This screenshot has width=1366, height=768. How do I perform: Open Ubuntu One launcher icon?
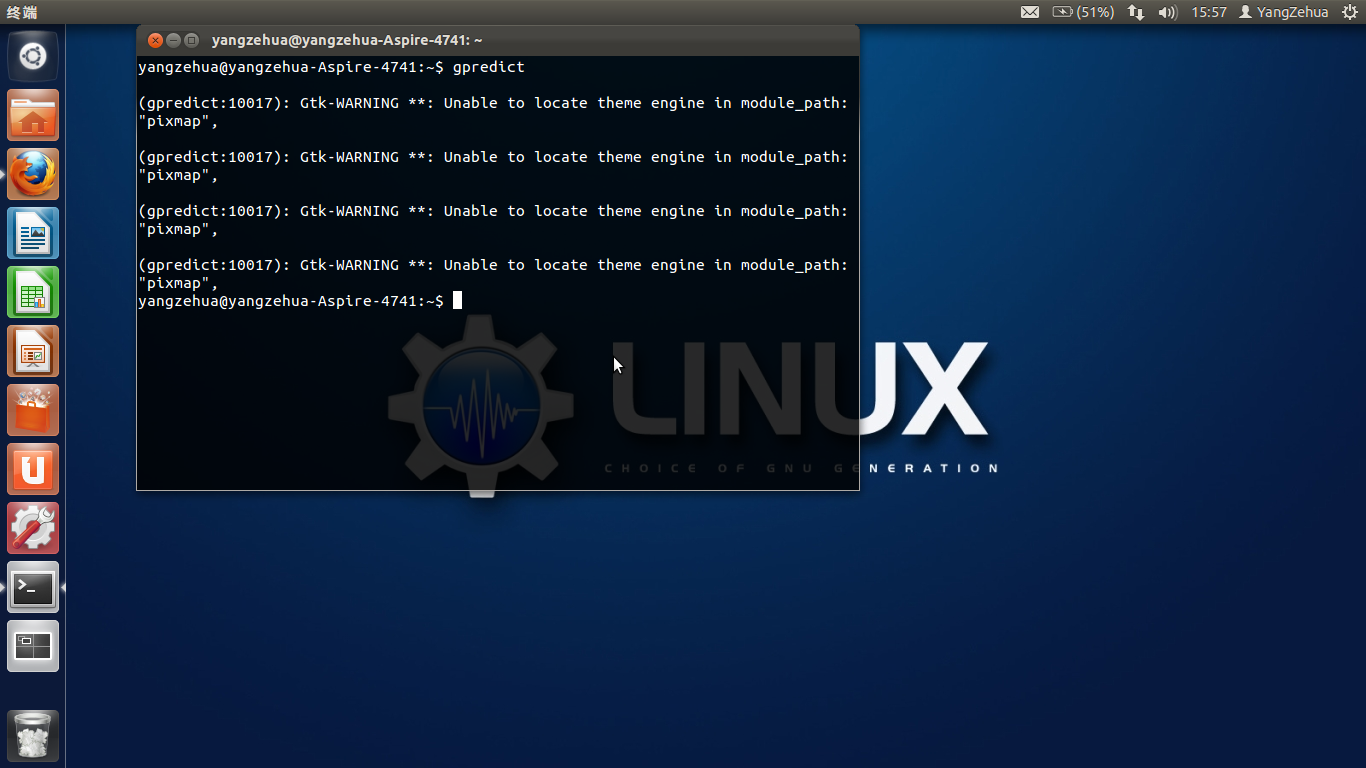(33, 469)
